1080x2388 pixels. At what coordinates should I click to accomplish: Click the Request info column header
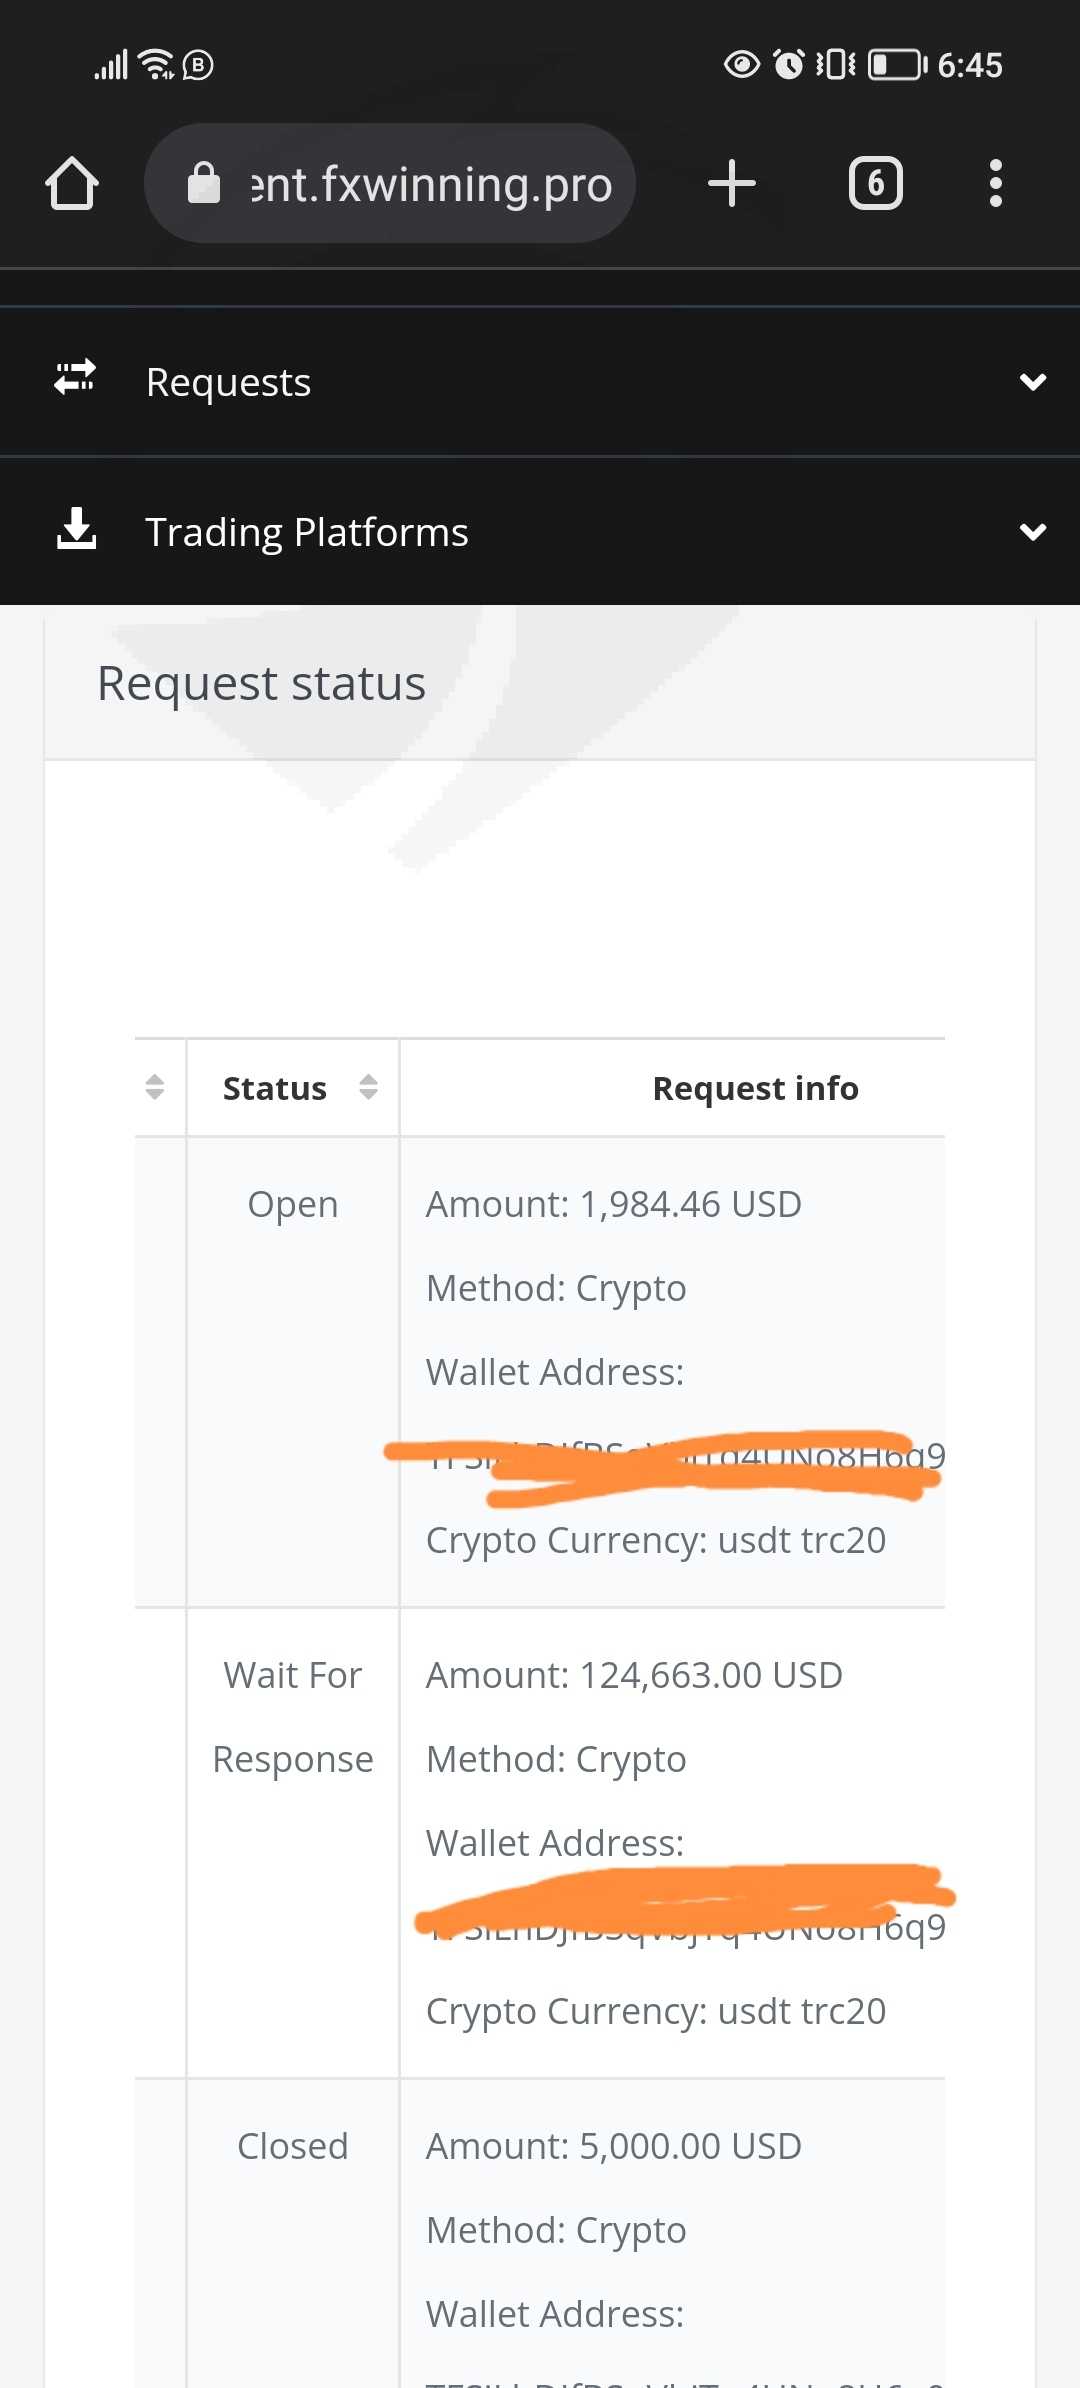click(755, 1088)
